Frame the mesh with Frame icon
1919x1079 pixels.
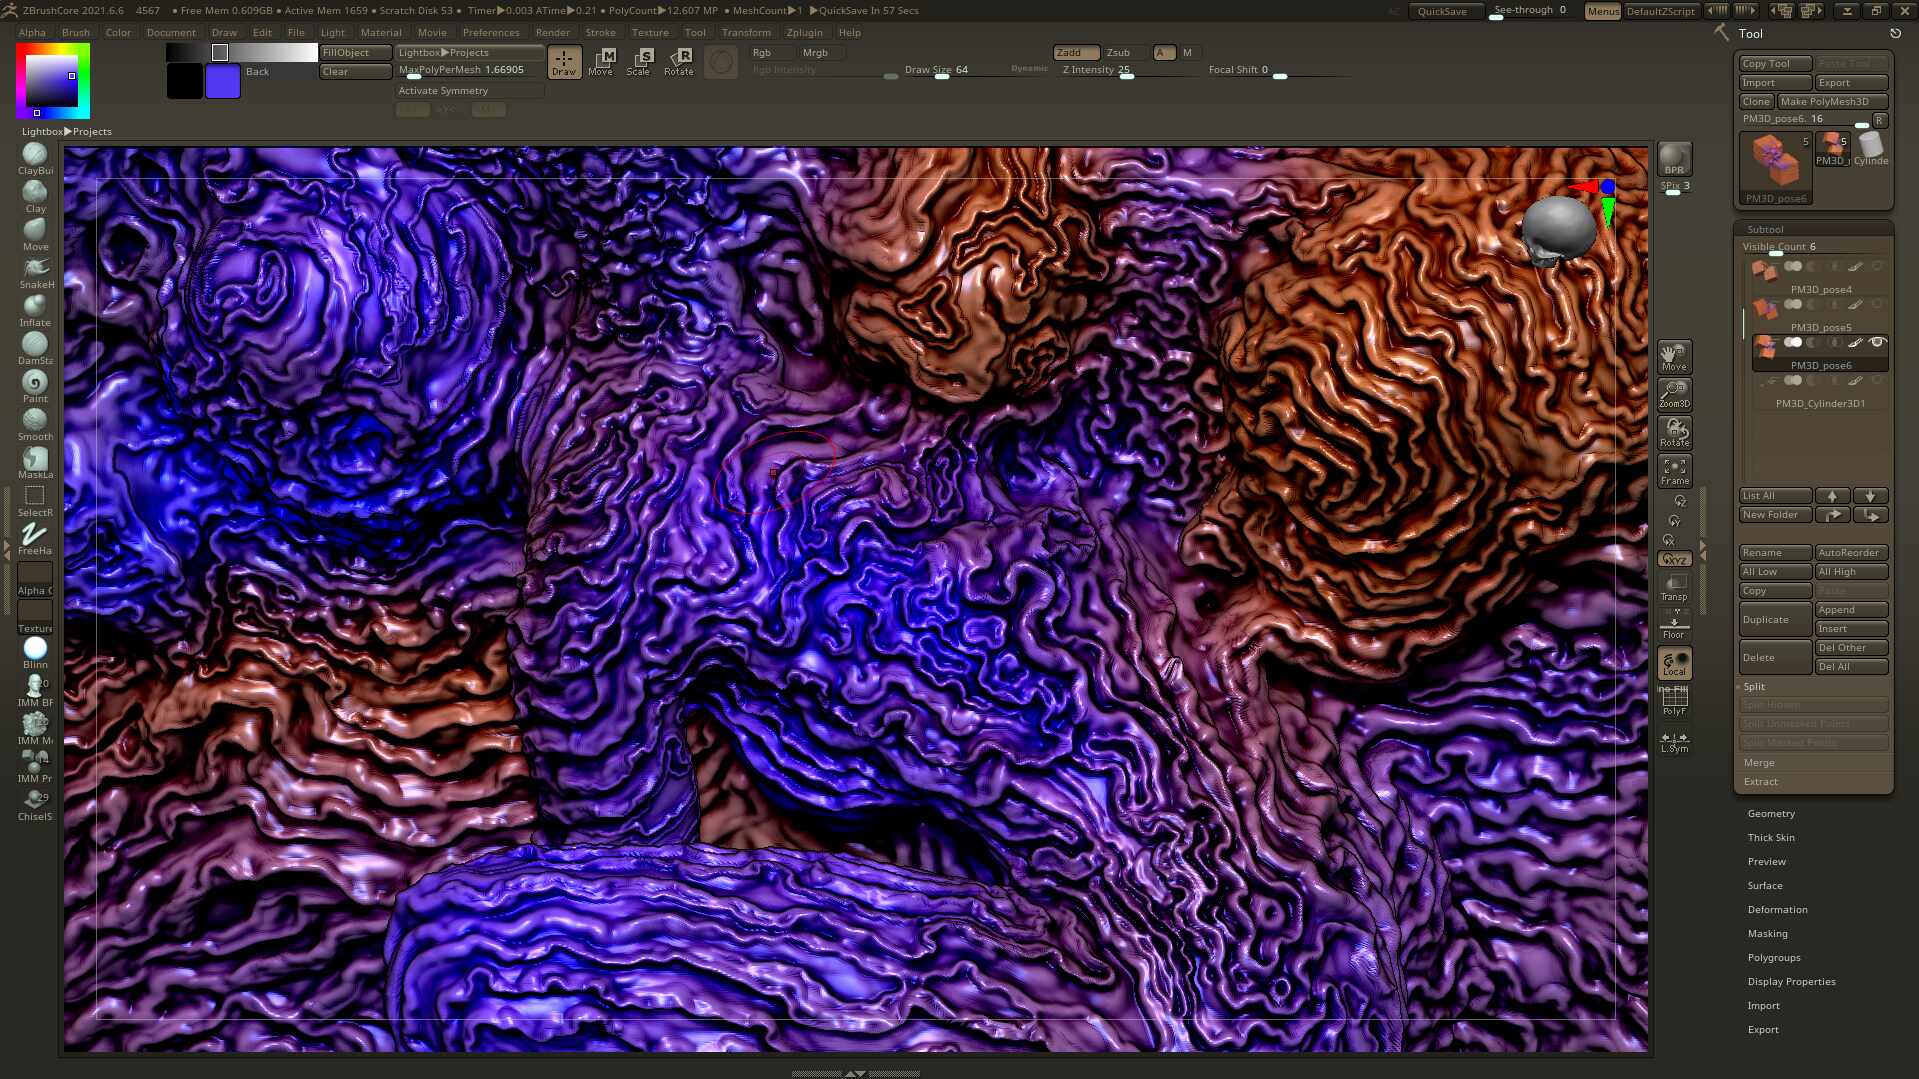[x=1674, y=471]
